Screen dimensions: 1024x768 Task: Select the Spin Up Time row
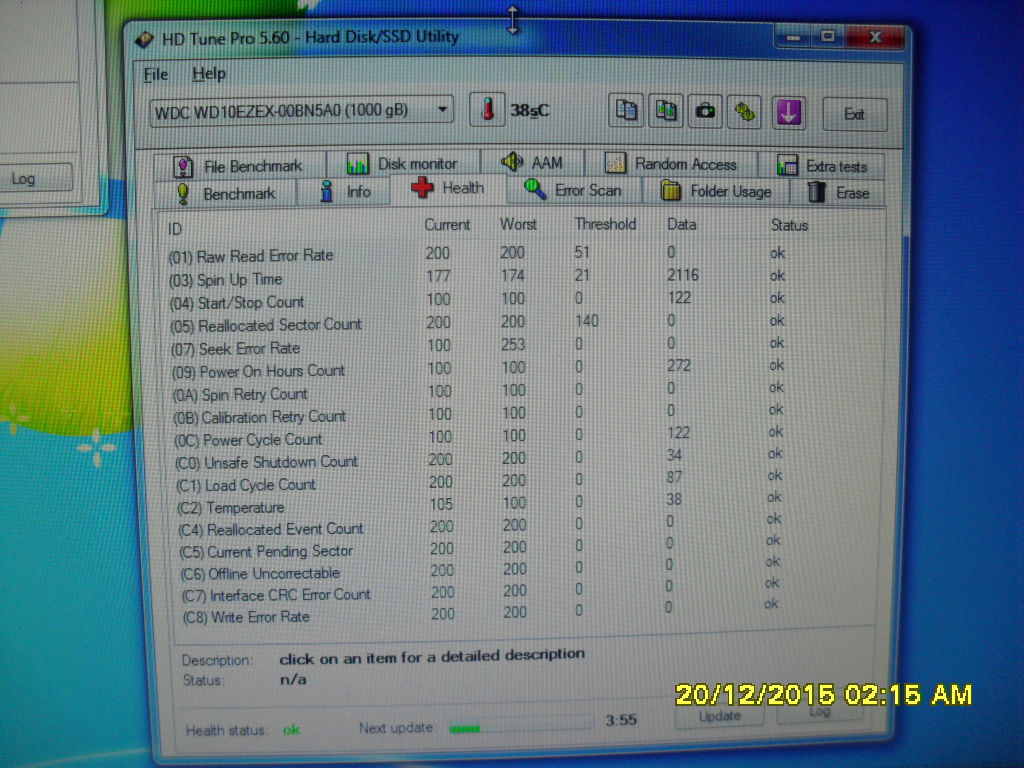click(x=477, y=278)
